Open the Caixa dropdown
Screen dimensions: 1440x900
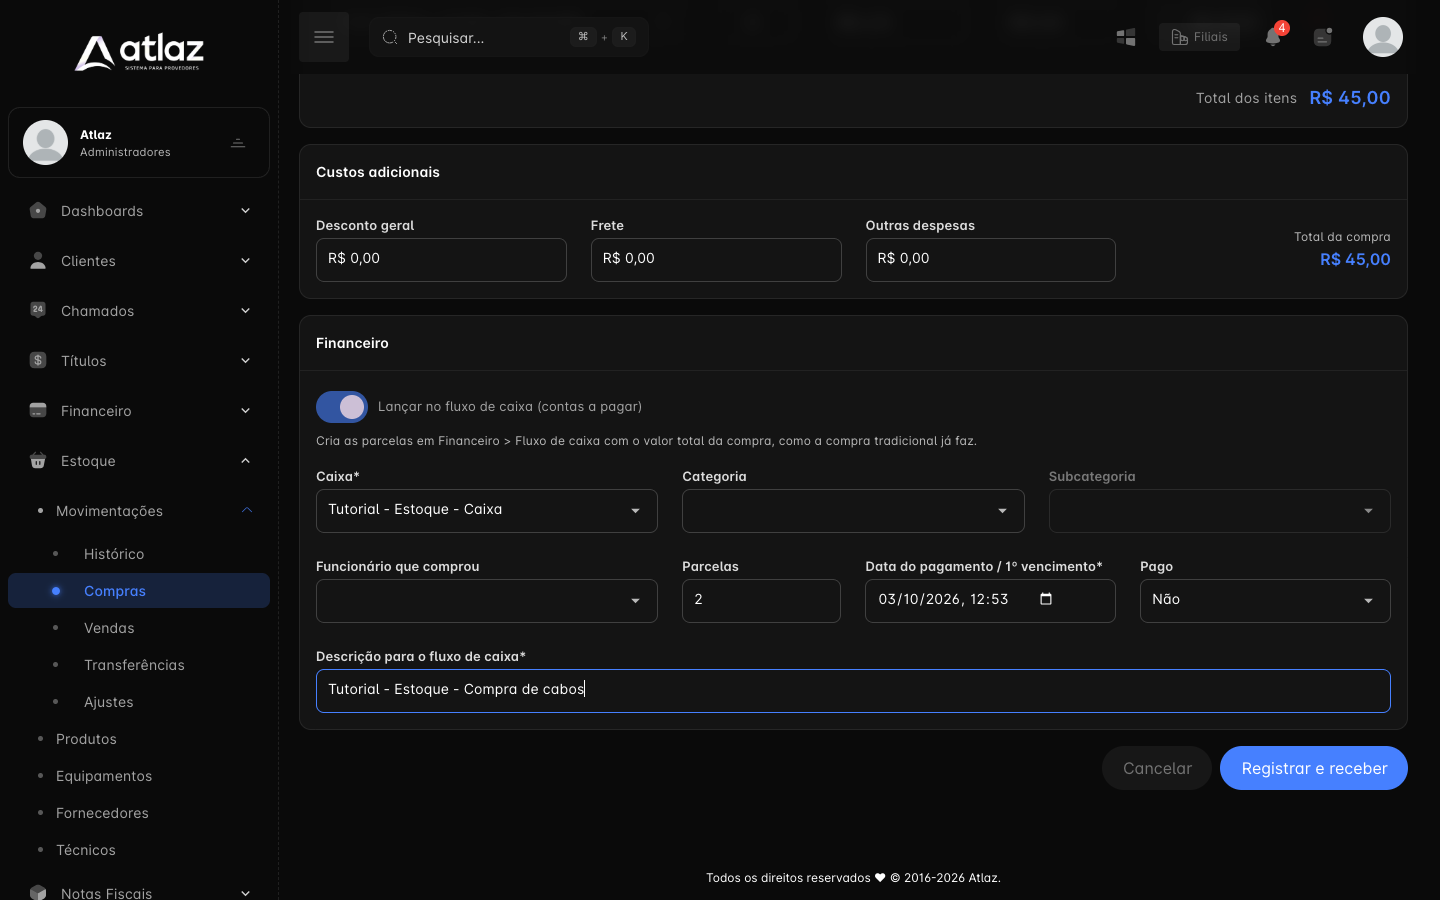(487, 511)
